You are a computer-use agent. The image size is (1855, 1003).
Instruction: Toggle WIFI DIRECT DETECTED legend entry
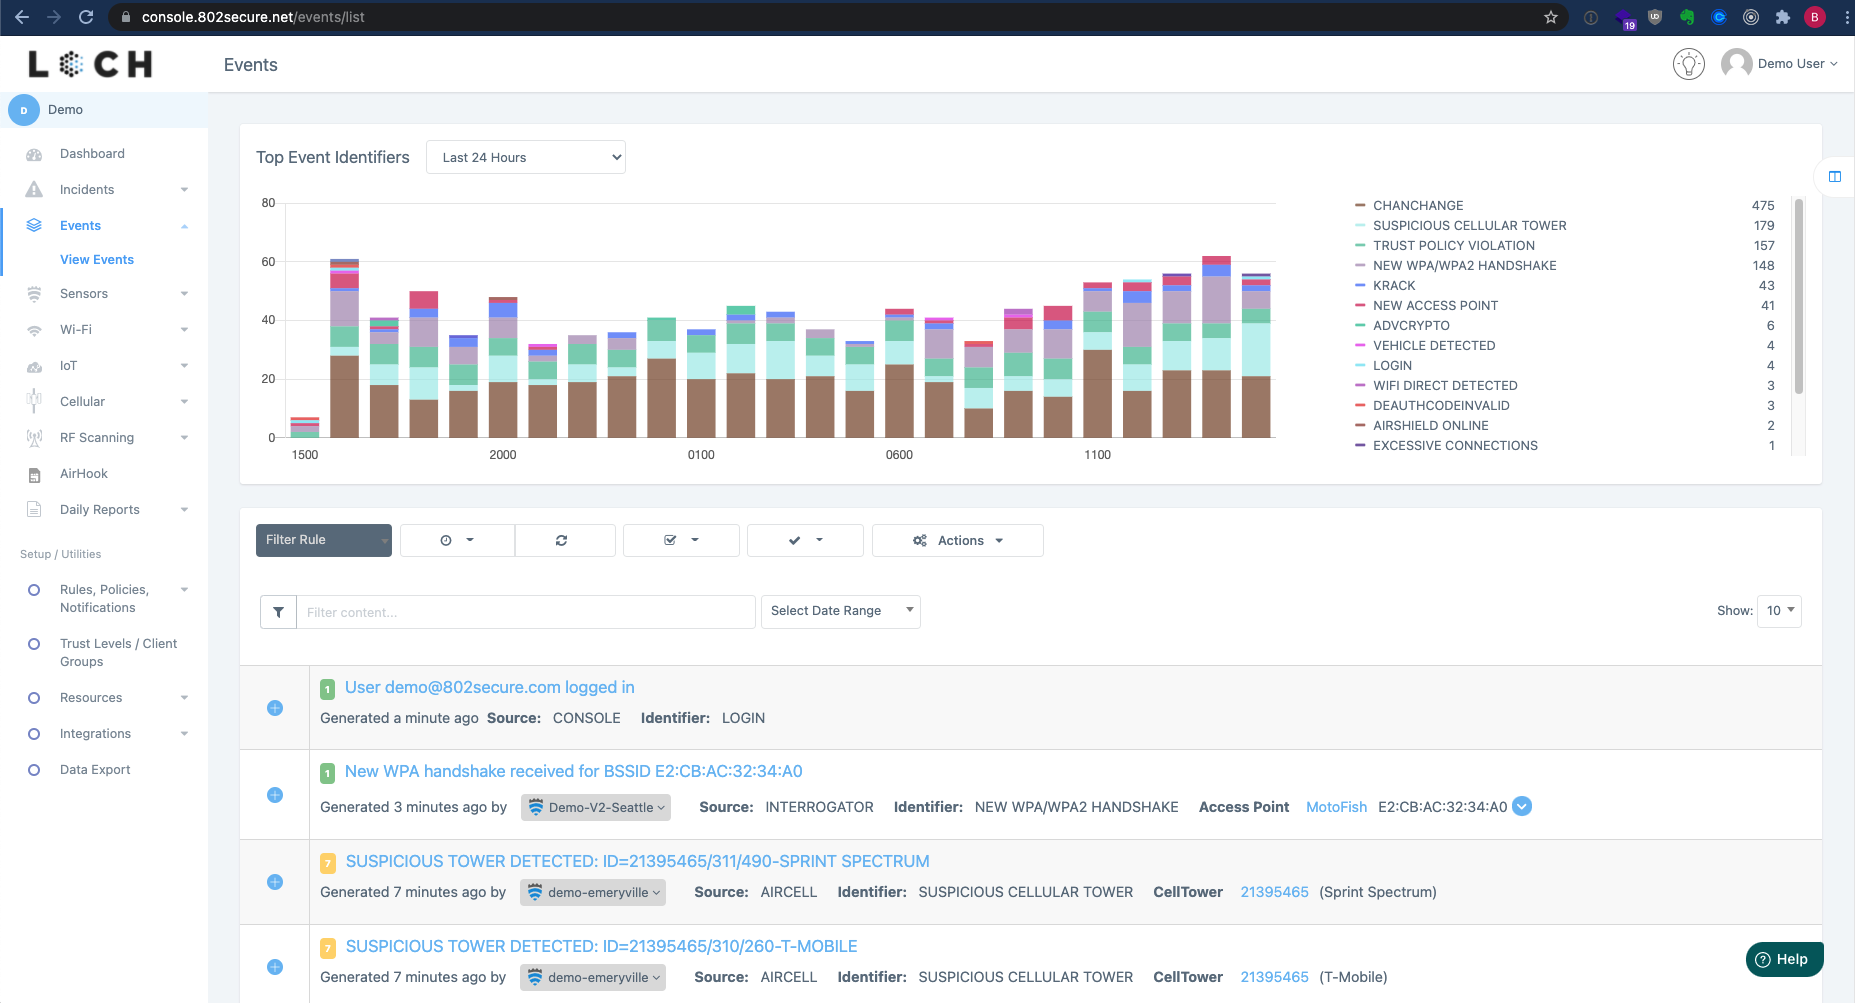point(1444,385)
